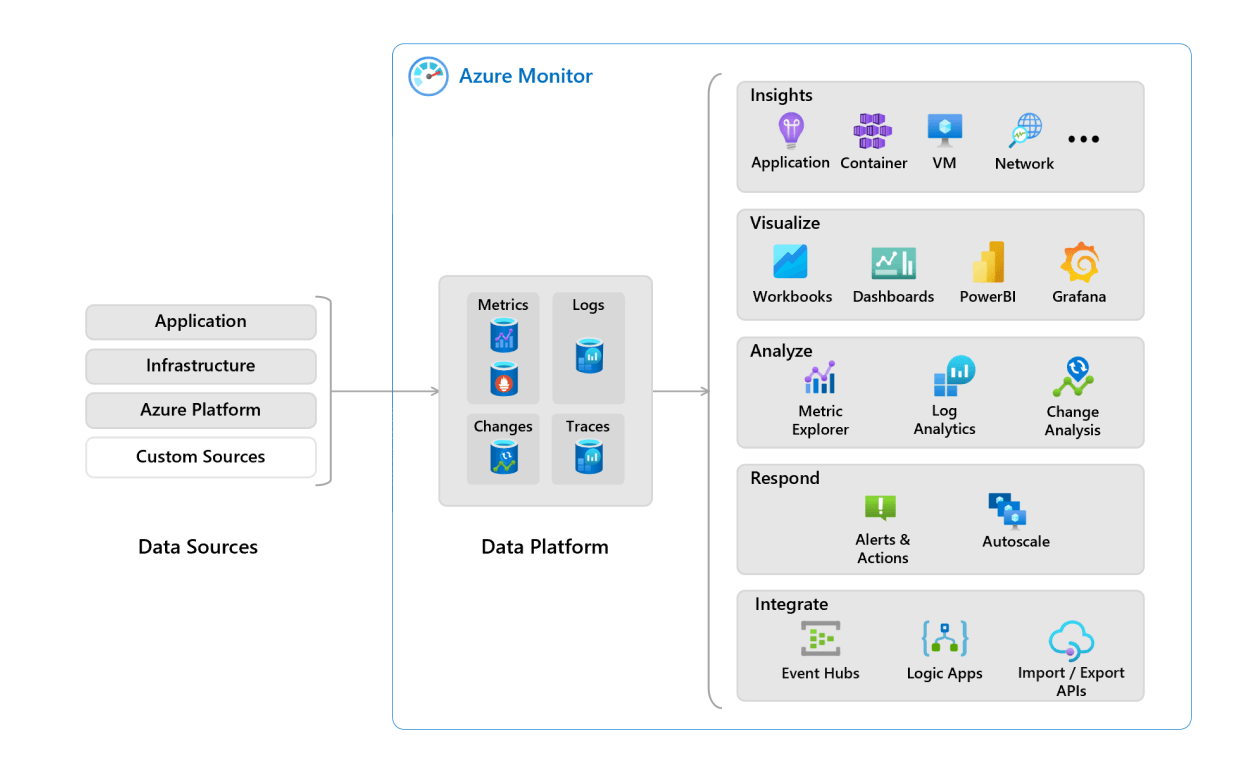Image resolution: width=1250 pixels, height=782 pixels.
Task: Click the Metric Explorer icon
Action: (820, 378)
